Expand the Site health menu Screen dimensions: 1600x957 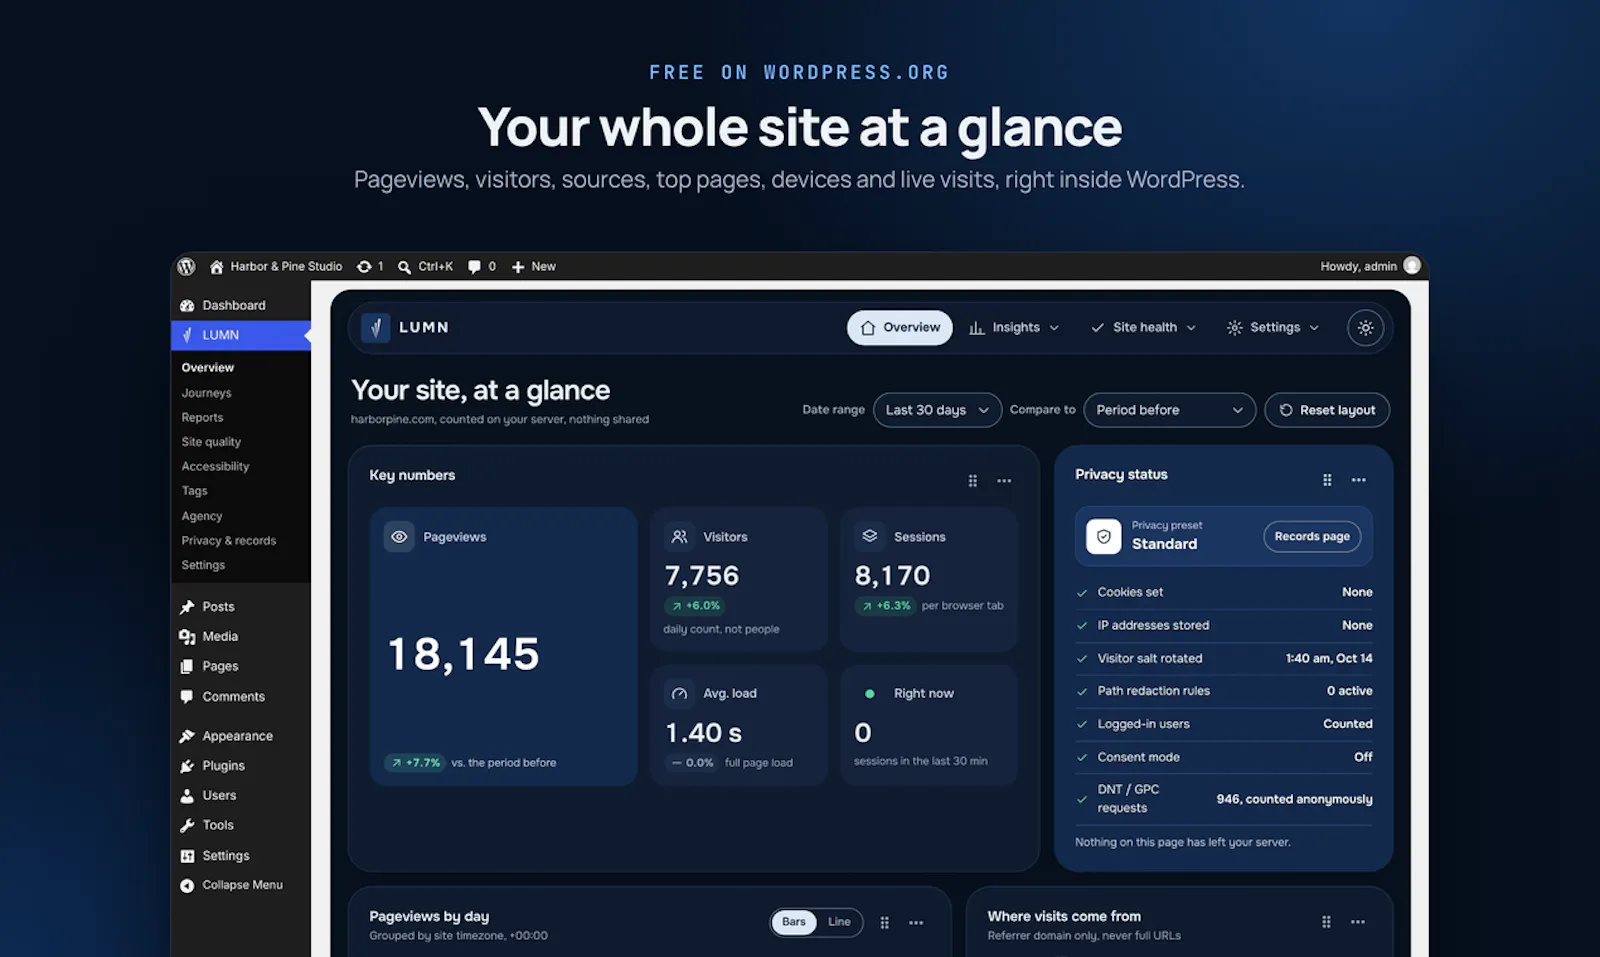1142,327
